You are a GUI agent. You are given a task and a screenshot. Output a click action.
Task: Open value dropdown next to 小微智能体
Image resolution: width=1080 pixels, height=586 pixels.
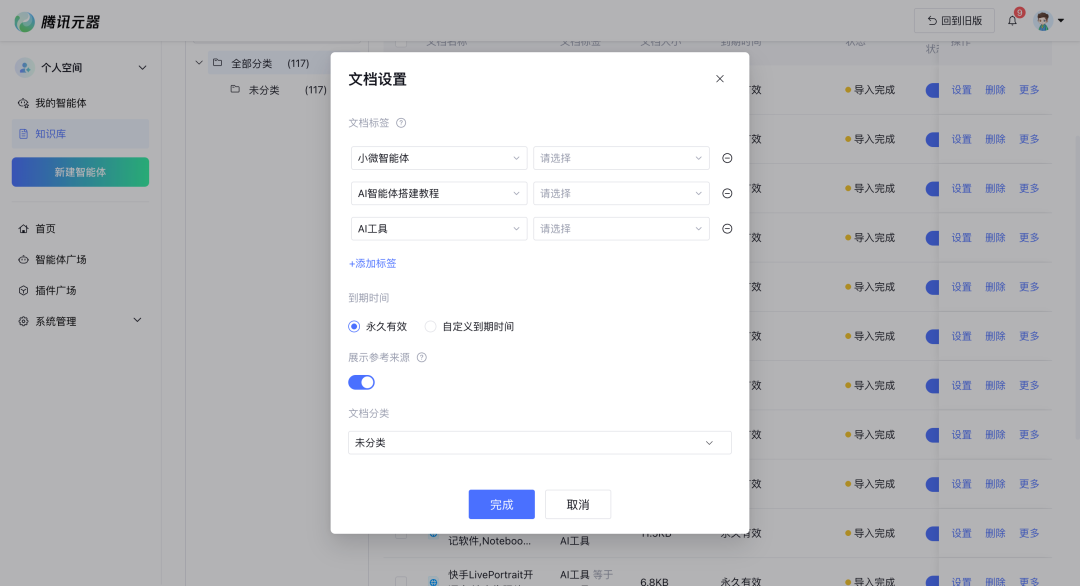click(621, 158)
